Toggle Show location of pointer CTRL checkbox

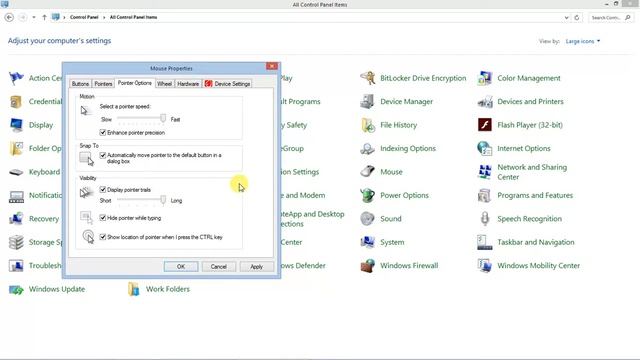103,237
